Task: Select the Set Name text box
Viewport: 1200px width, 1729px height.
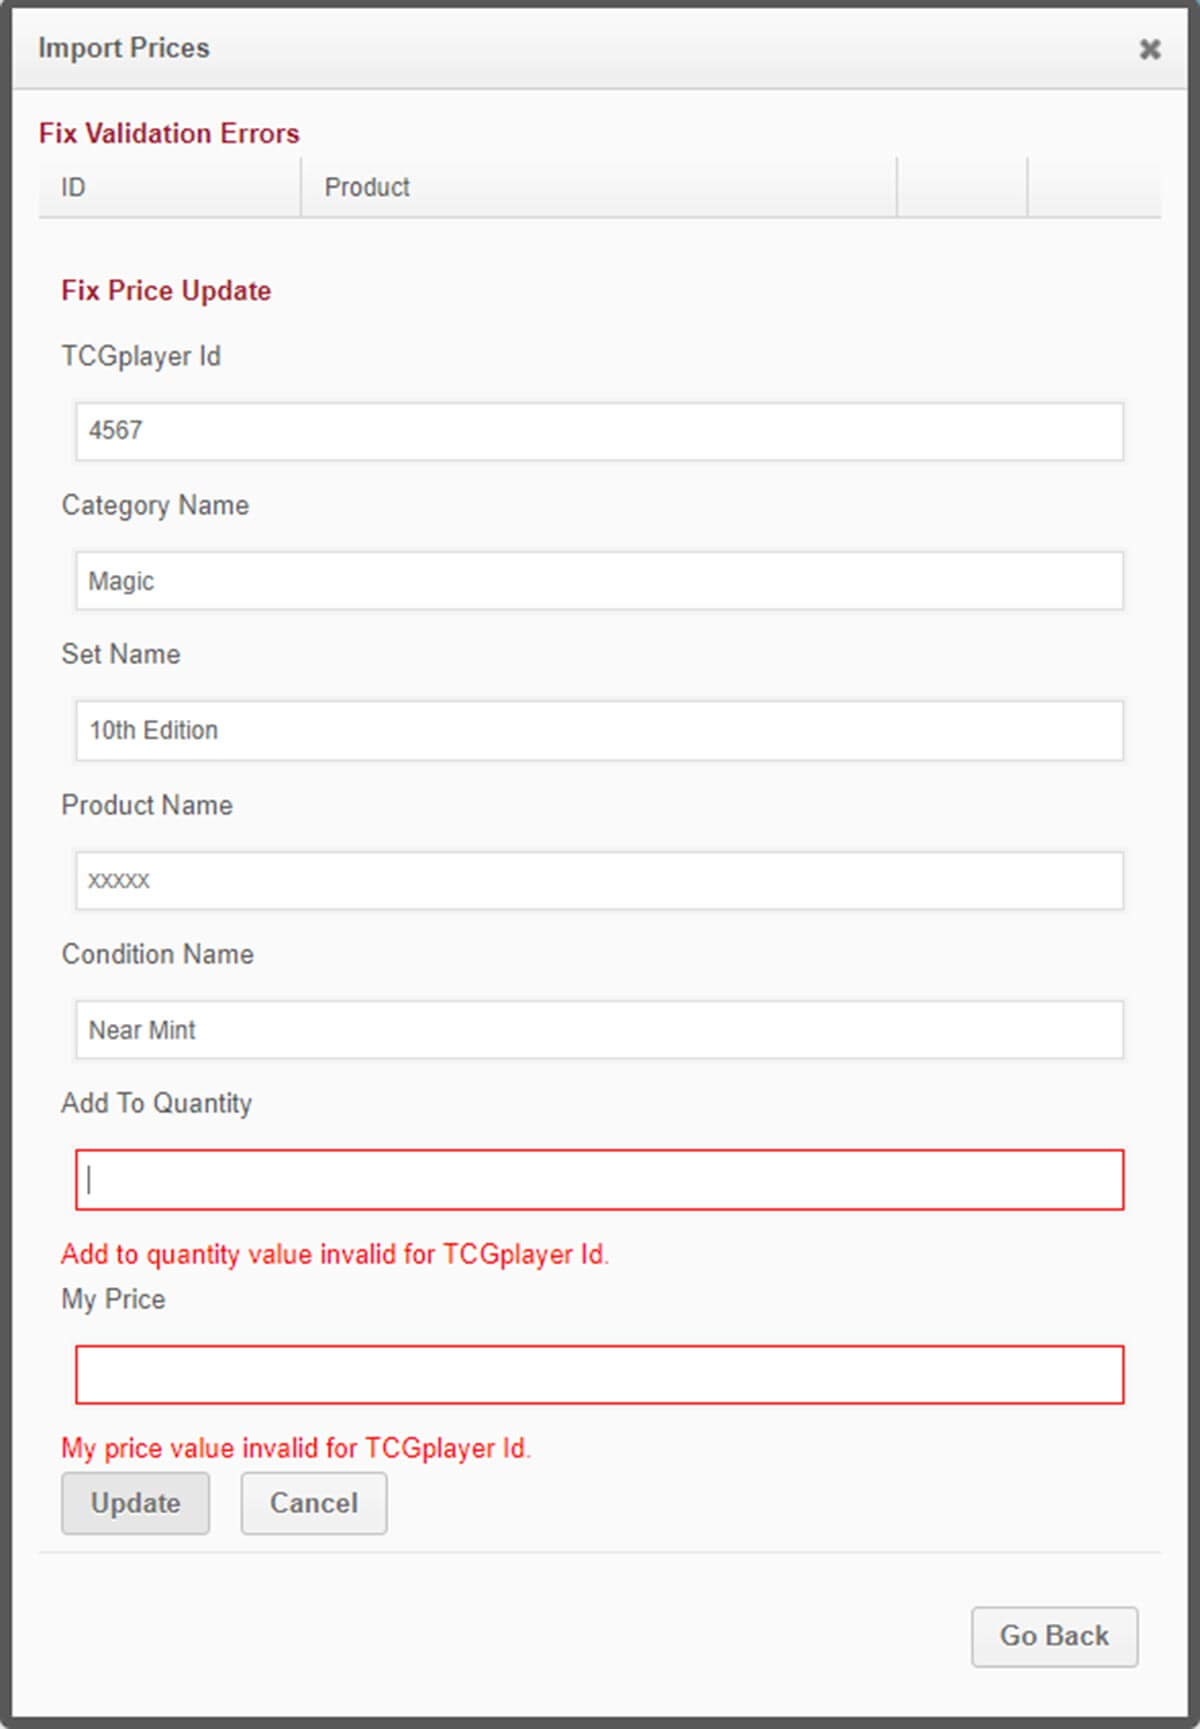Action: click(x=599, y=730)
